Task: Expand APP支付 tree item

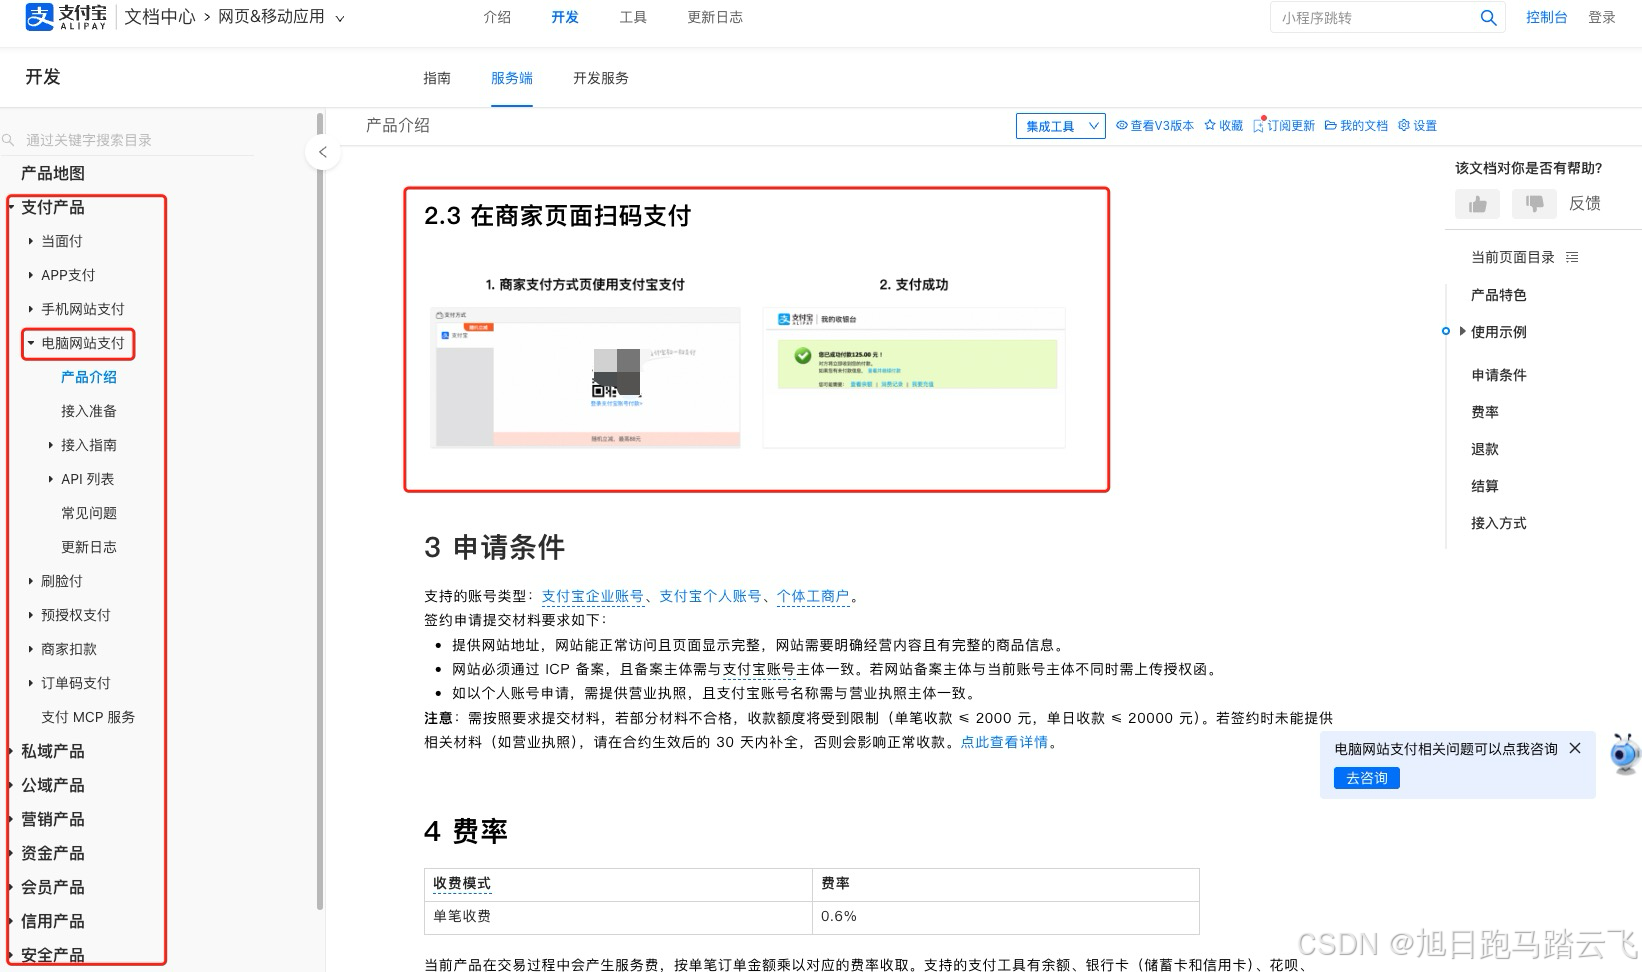Action: pyautogui.click(x=31, y=275)
